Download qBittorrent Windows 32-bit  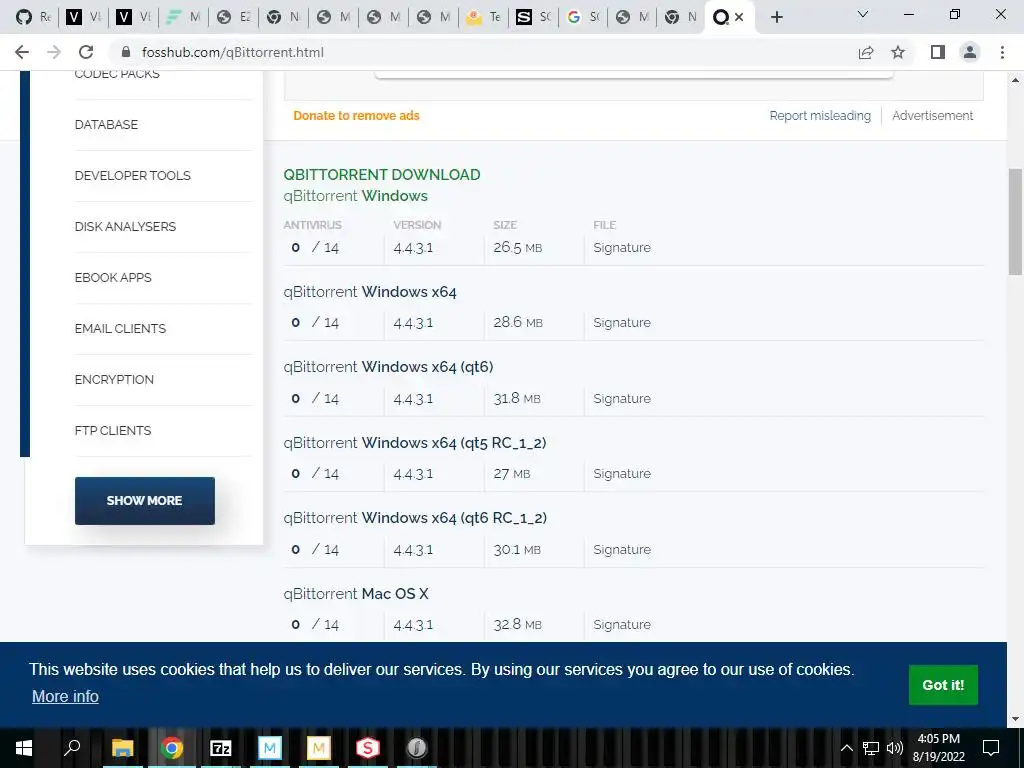coord(355,196)
